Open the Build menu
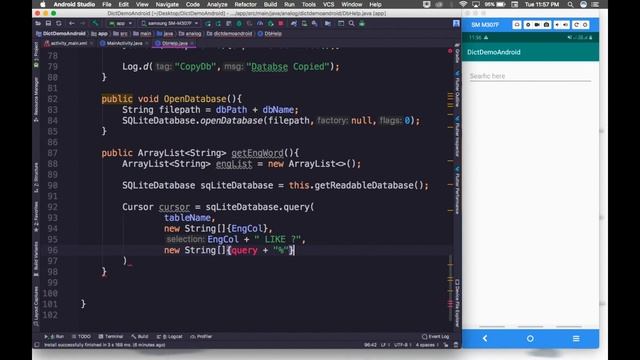Viewport: 640px width, 360px height. click(270, 4)
